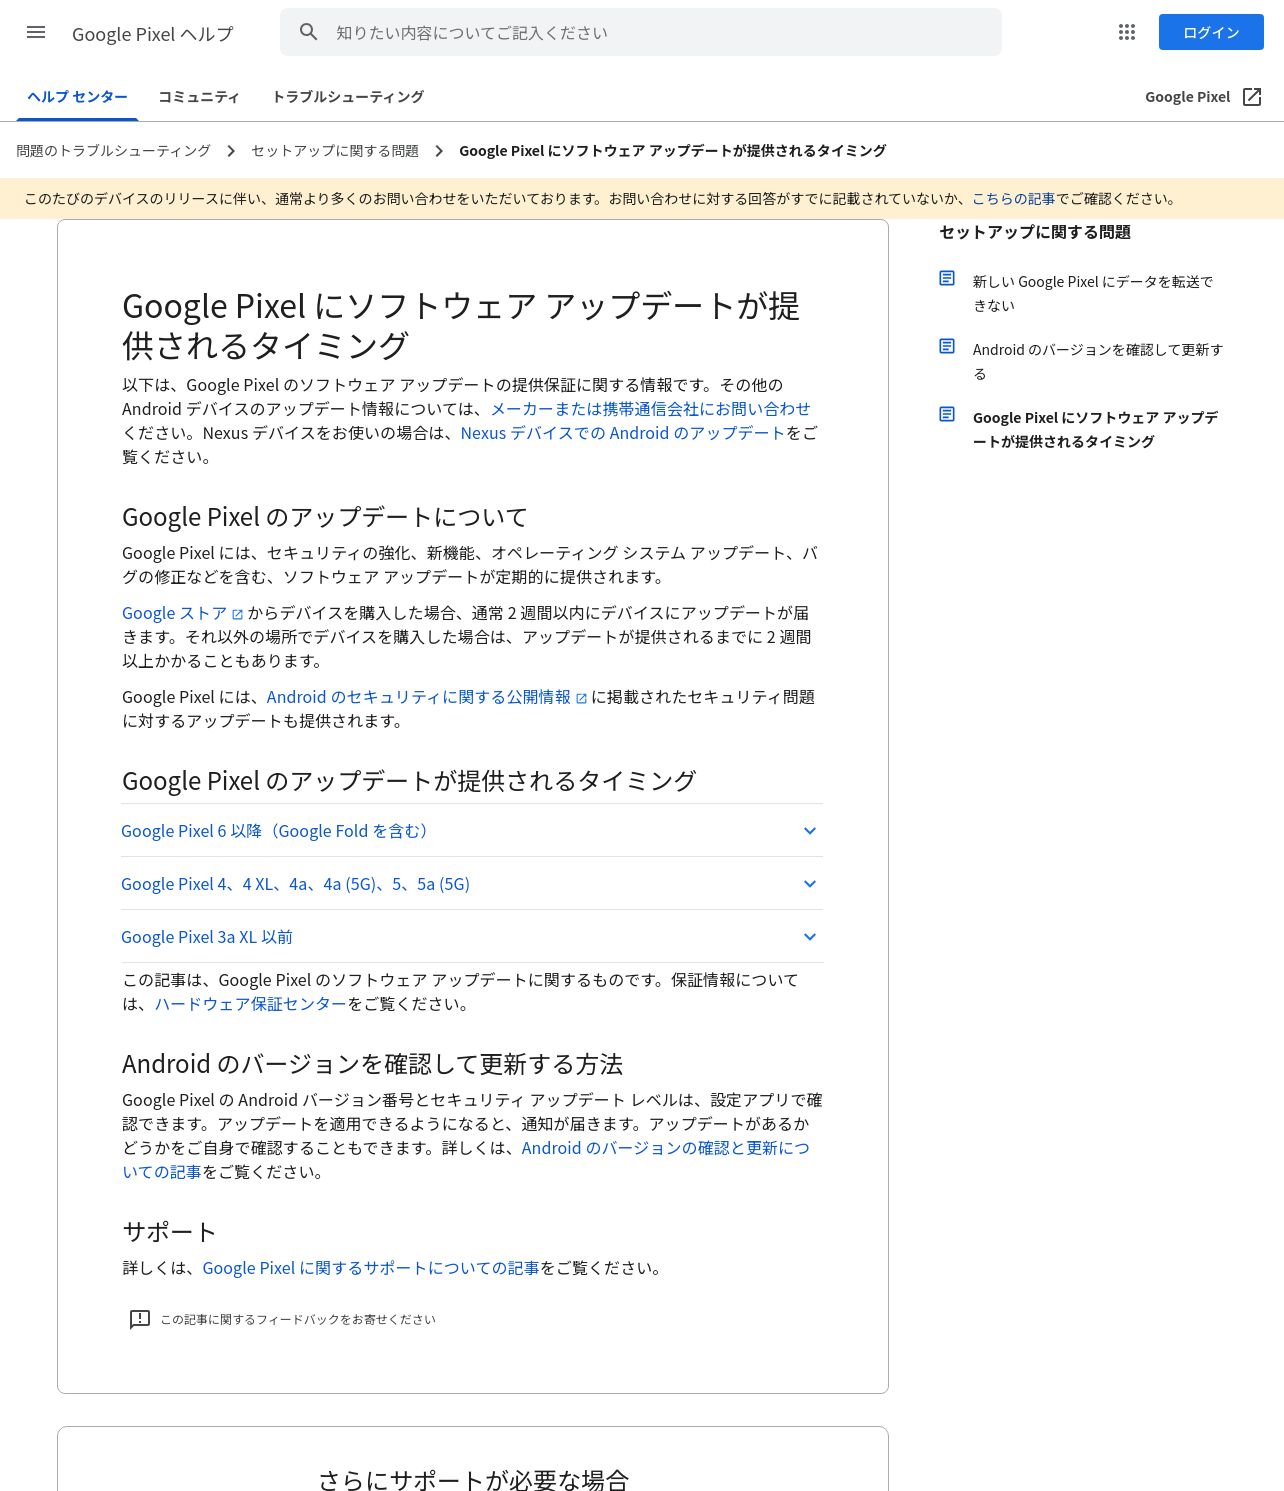Switch to the トラブルシューティング tab
1284x1491 pixels.
348,97
